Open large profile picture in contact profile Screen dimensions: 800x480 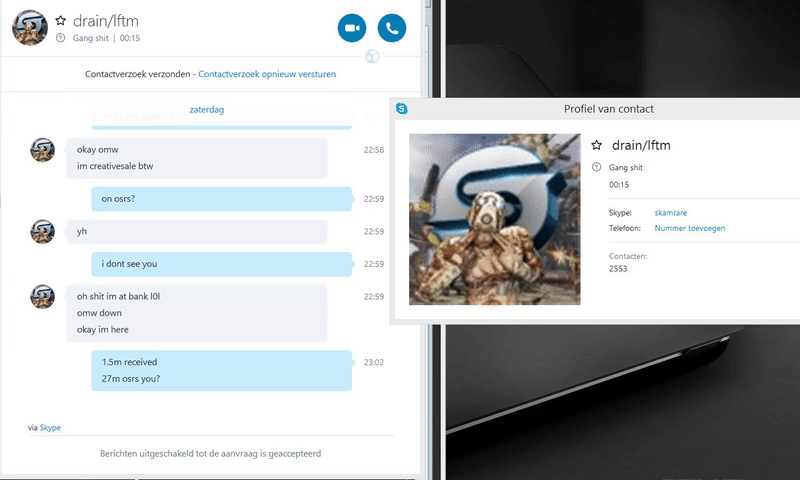point(494,219)
